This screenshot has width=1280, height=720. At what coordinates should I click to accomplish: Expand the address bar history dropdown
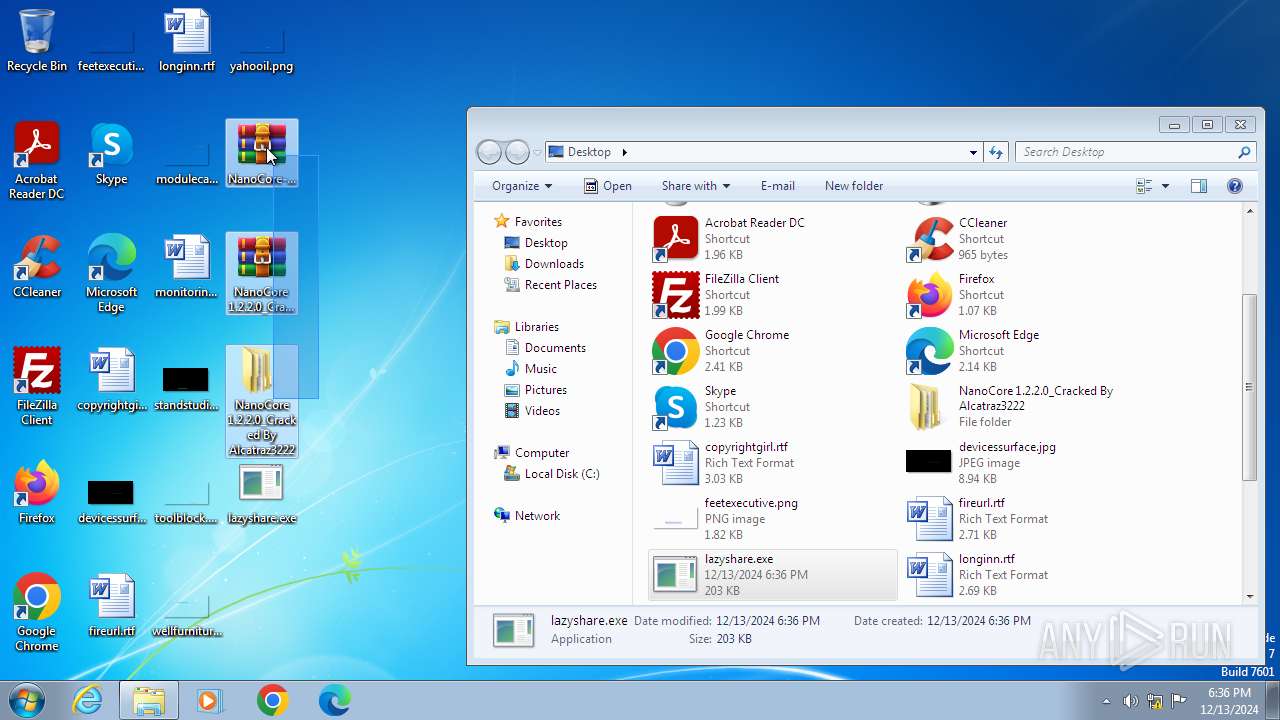click(x=973, y=152)
